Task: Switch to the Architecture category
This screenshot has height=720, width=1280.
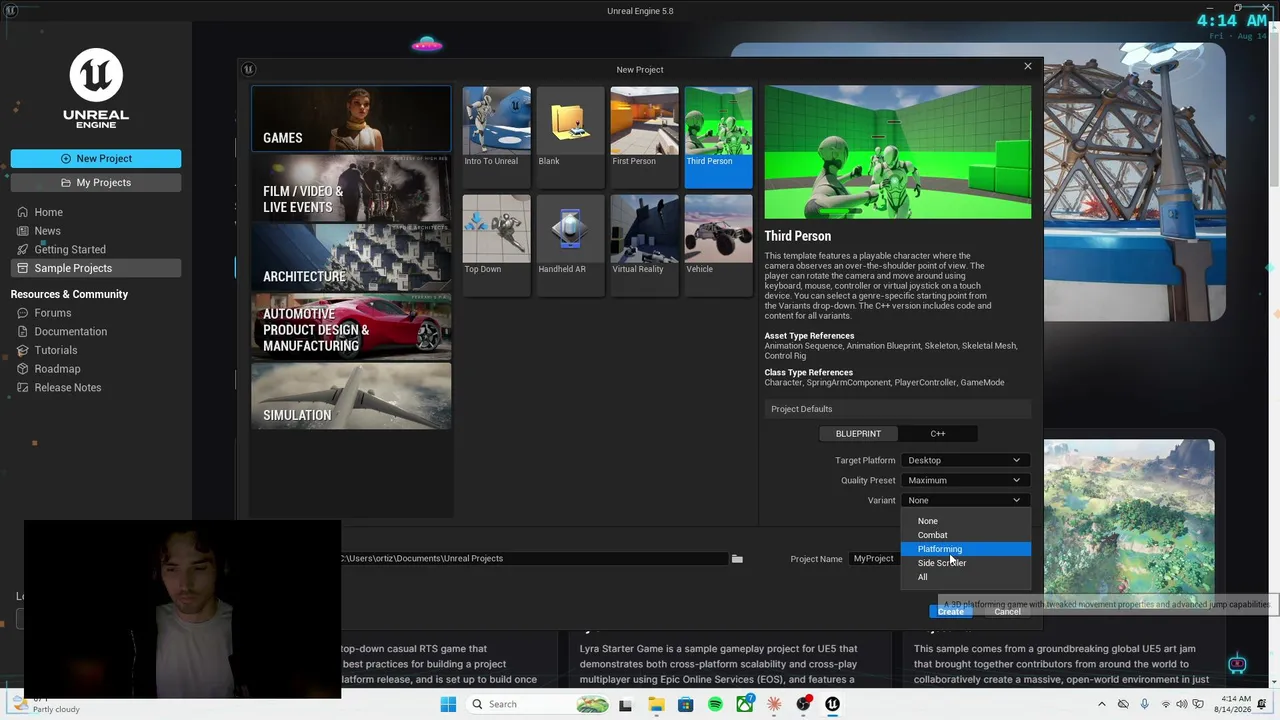Action: click(351, 257)
